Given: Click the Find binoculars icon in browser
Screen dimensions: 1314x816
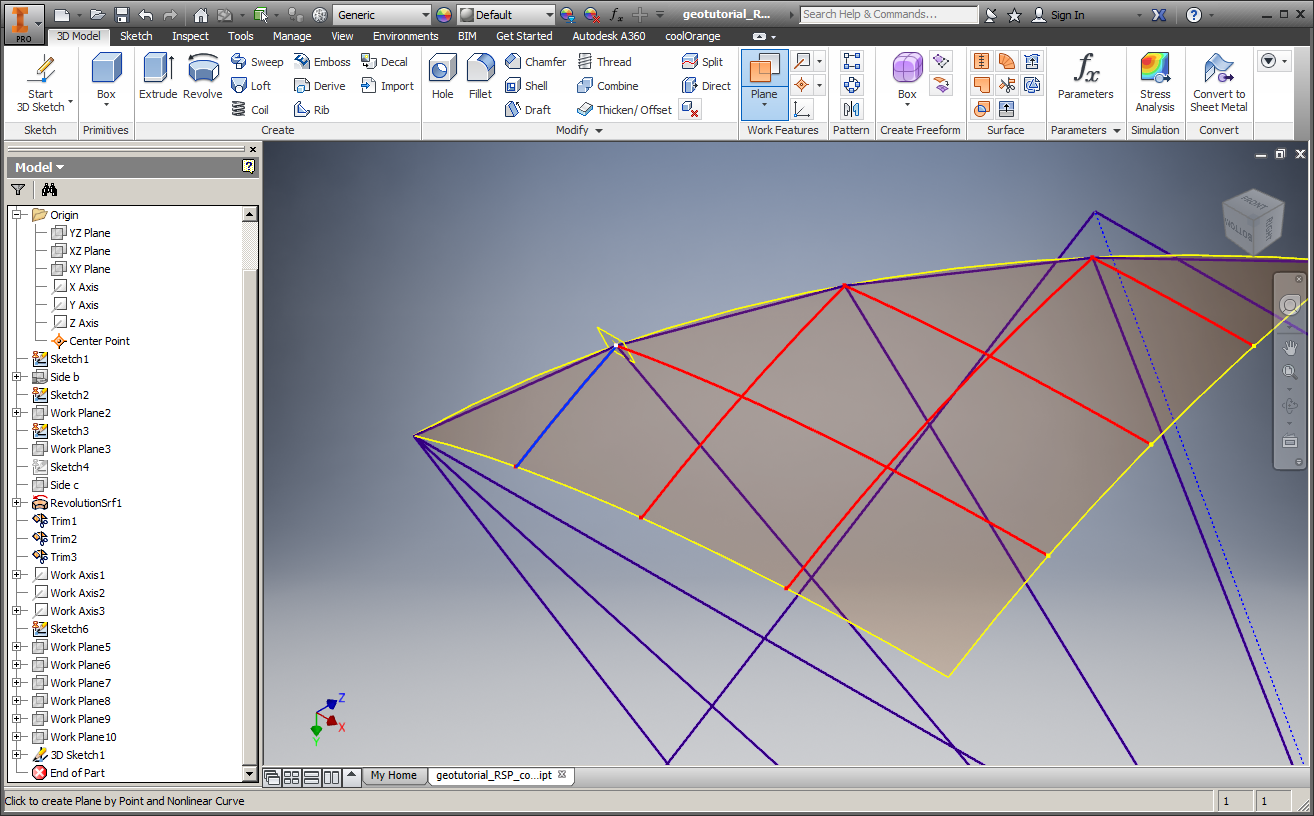Looking at the screenshot, I should click(50, 190).
